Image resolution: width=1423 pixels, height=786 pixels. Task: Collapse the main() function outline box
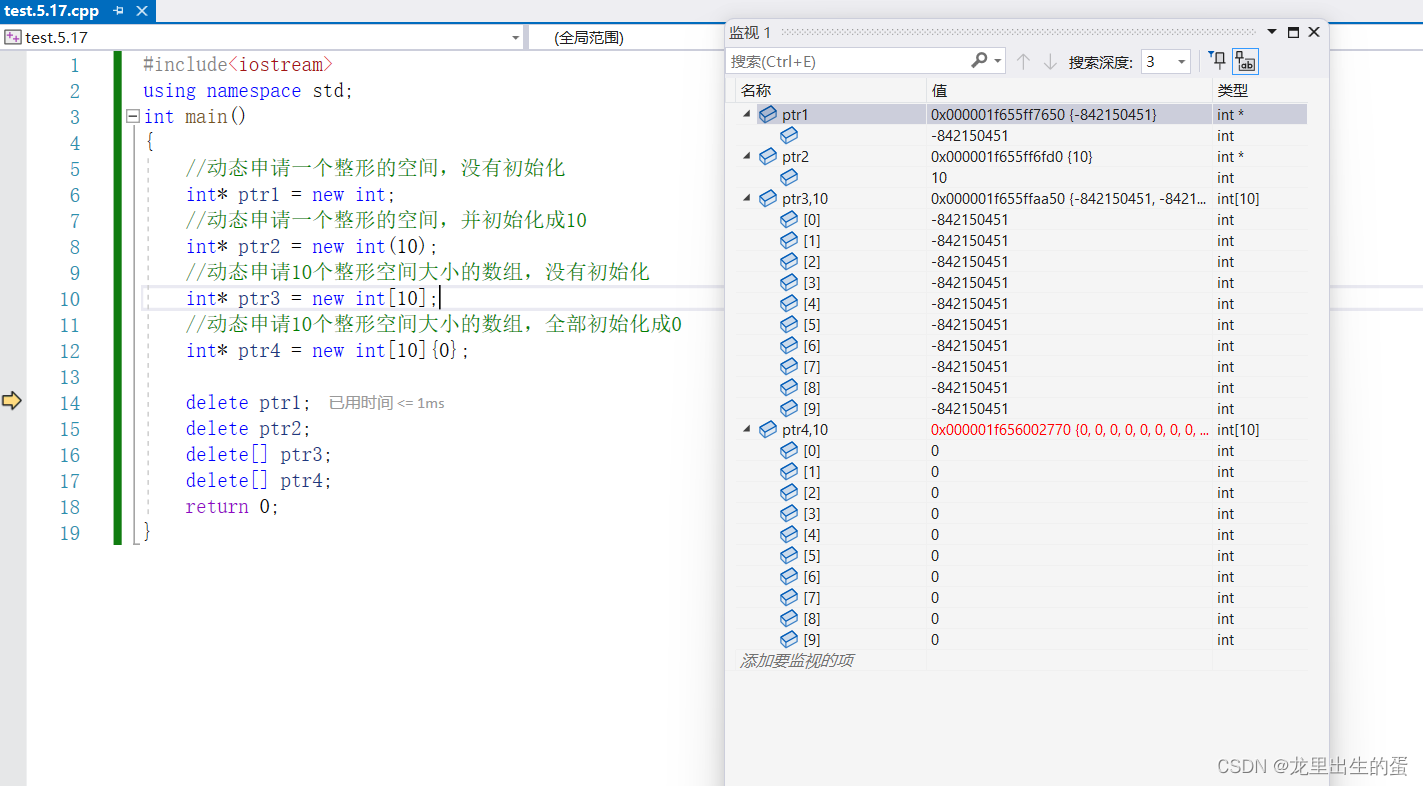tap(133, 116)
